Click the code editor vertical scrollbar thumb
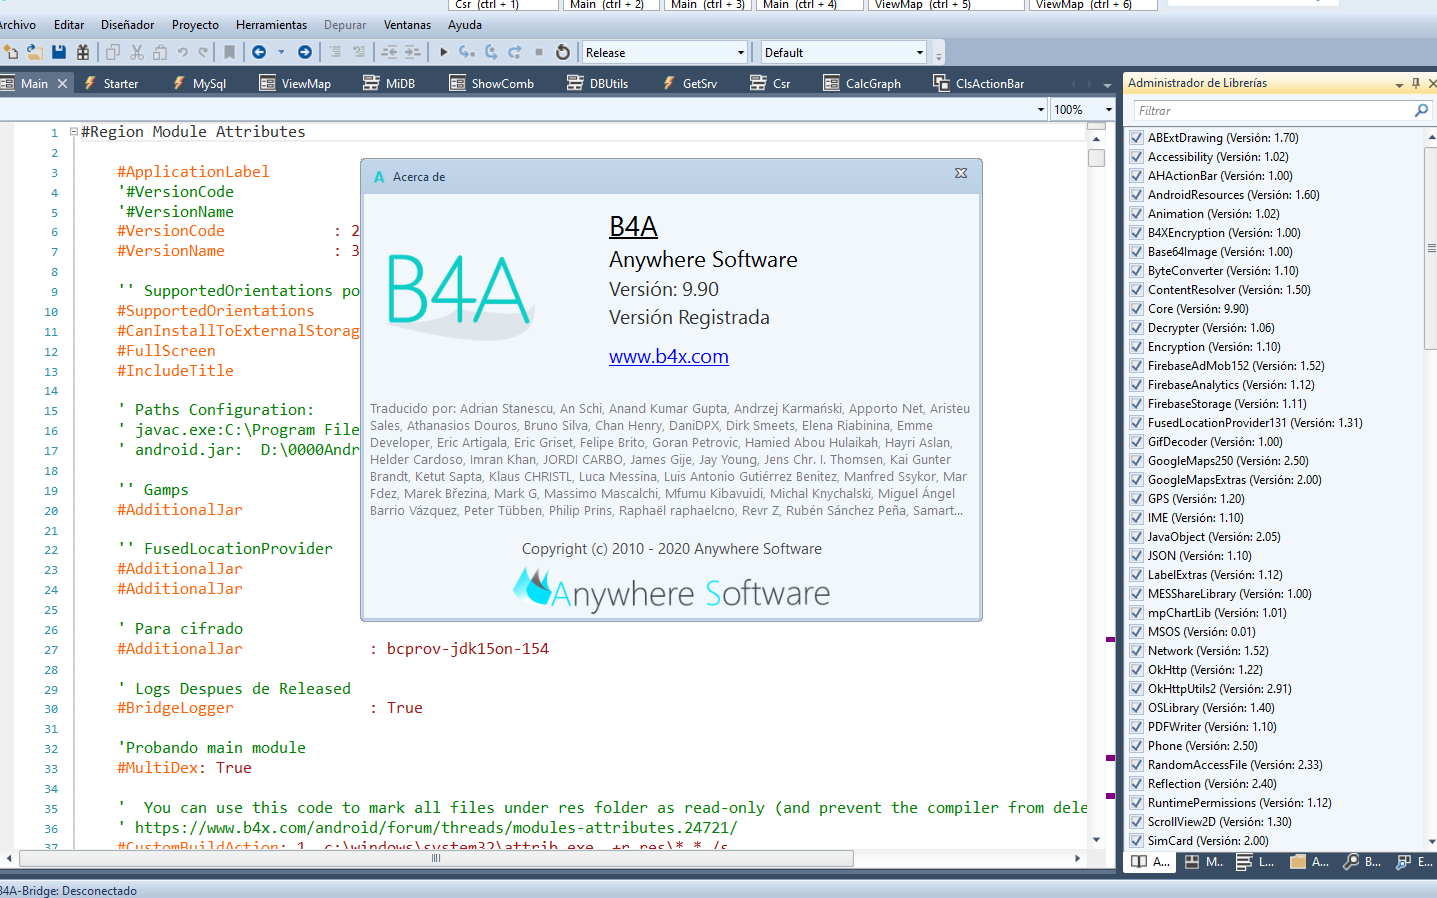 (1097, 157)
